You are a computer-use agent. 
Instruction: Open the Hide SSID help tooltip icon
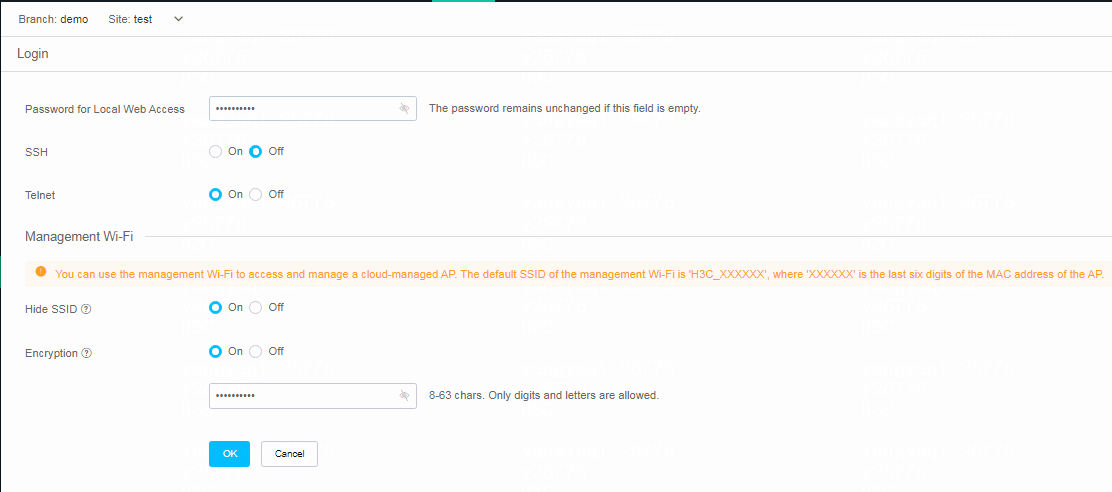coord(86,309)
